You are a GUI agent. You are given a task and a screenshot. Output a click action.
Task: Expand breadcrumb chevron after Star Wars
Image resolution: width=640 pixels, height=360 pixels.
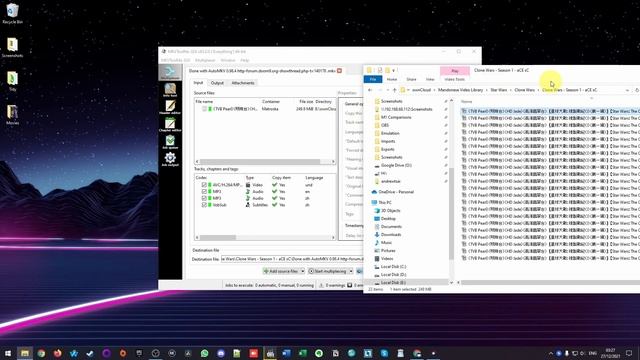click(510, 90)
